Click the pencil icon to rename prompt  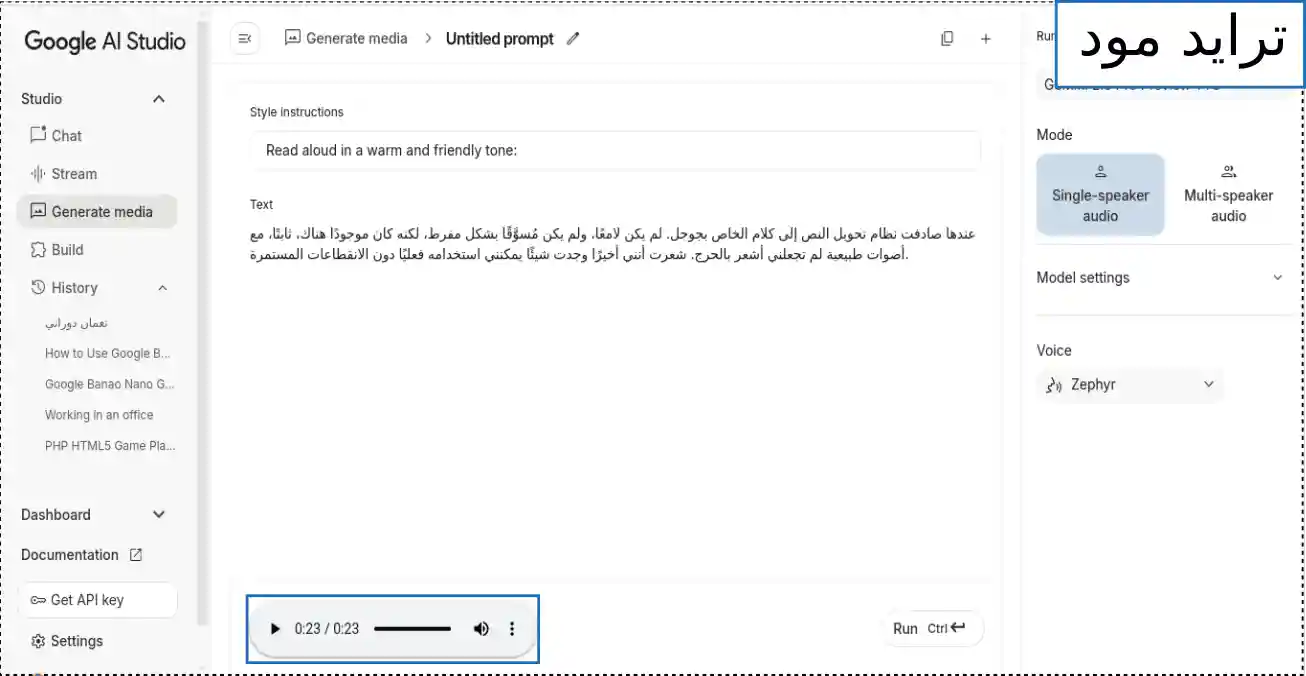[x=573, y=39]
